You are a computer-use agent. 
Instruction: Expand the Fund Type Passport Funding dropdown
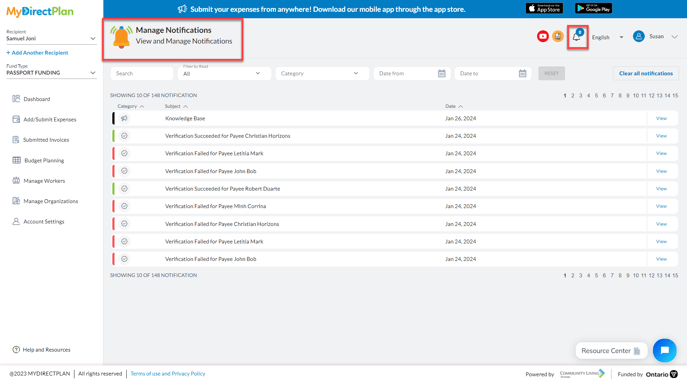pyautogui.click(x=51, y=73)
